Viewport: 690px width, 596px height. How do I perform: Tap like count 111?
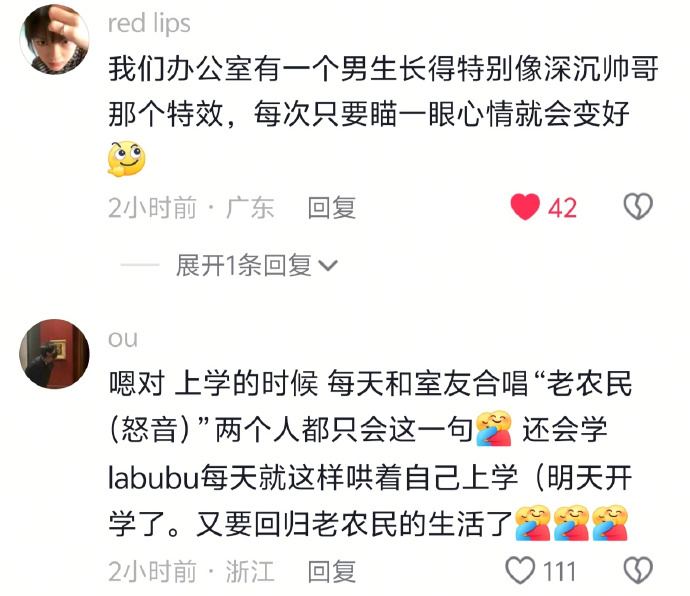[559, 572]
